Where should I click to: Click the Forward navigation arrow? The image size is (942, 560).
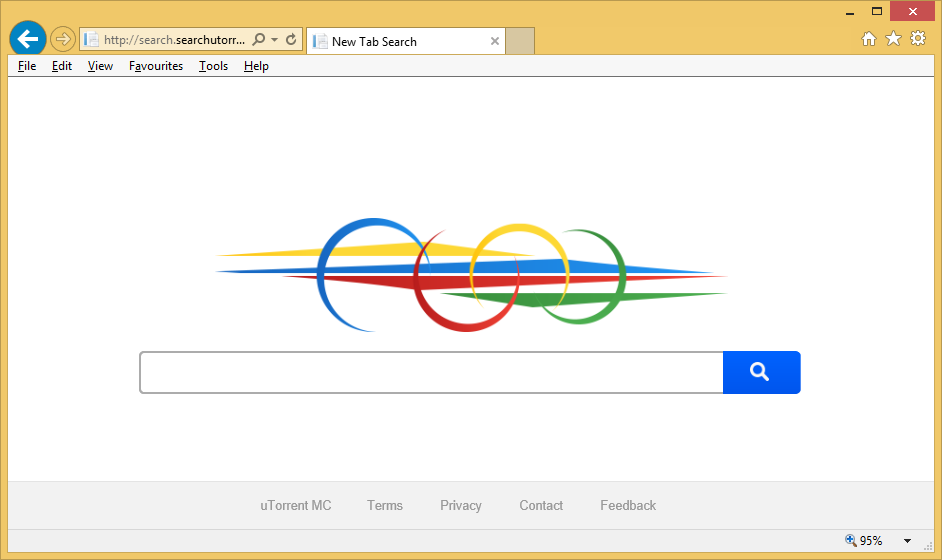point(63,40)
